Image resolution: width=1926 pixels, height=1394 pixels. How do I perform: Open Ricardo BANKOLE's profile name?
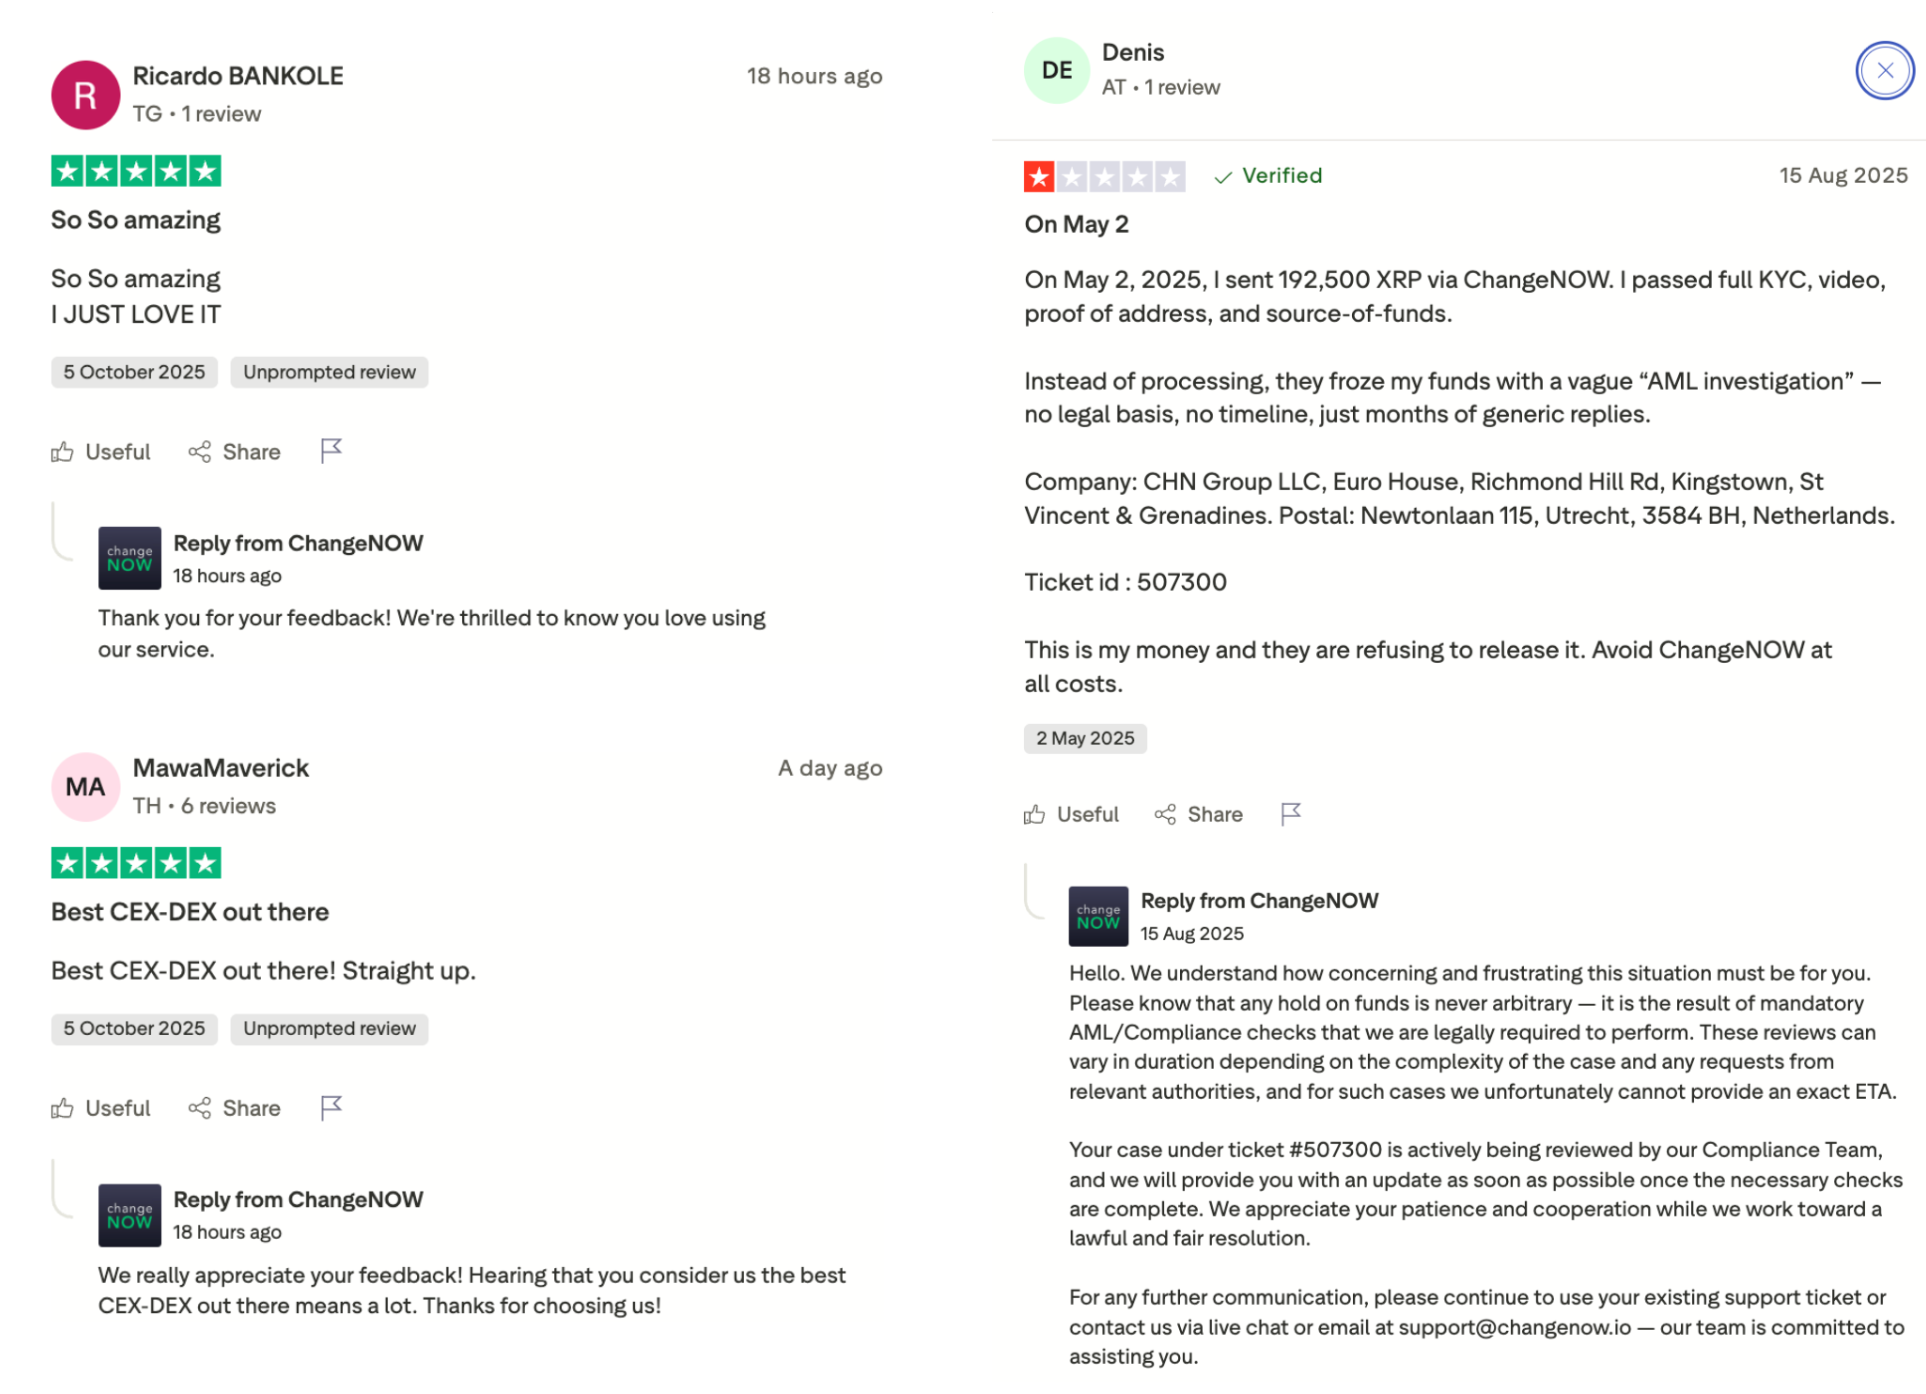pos(238,76)
